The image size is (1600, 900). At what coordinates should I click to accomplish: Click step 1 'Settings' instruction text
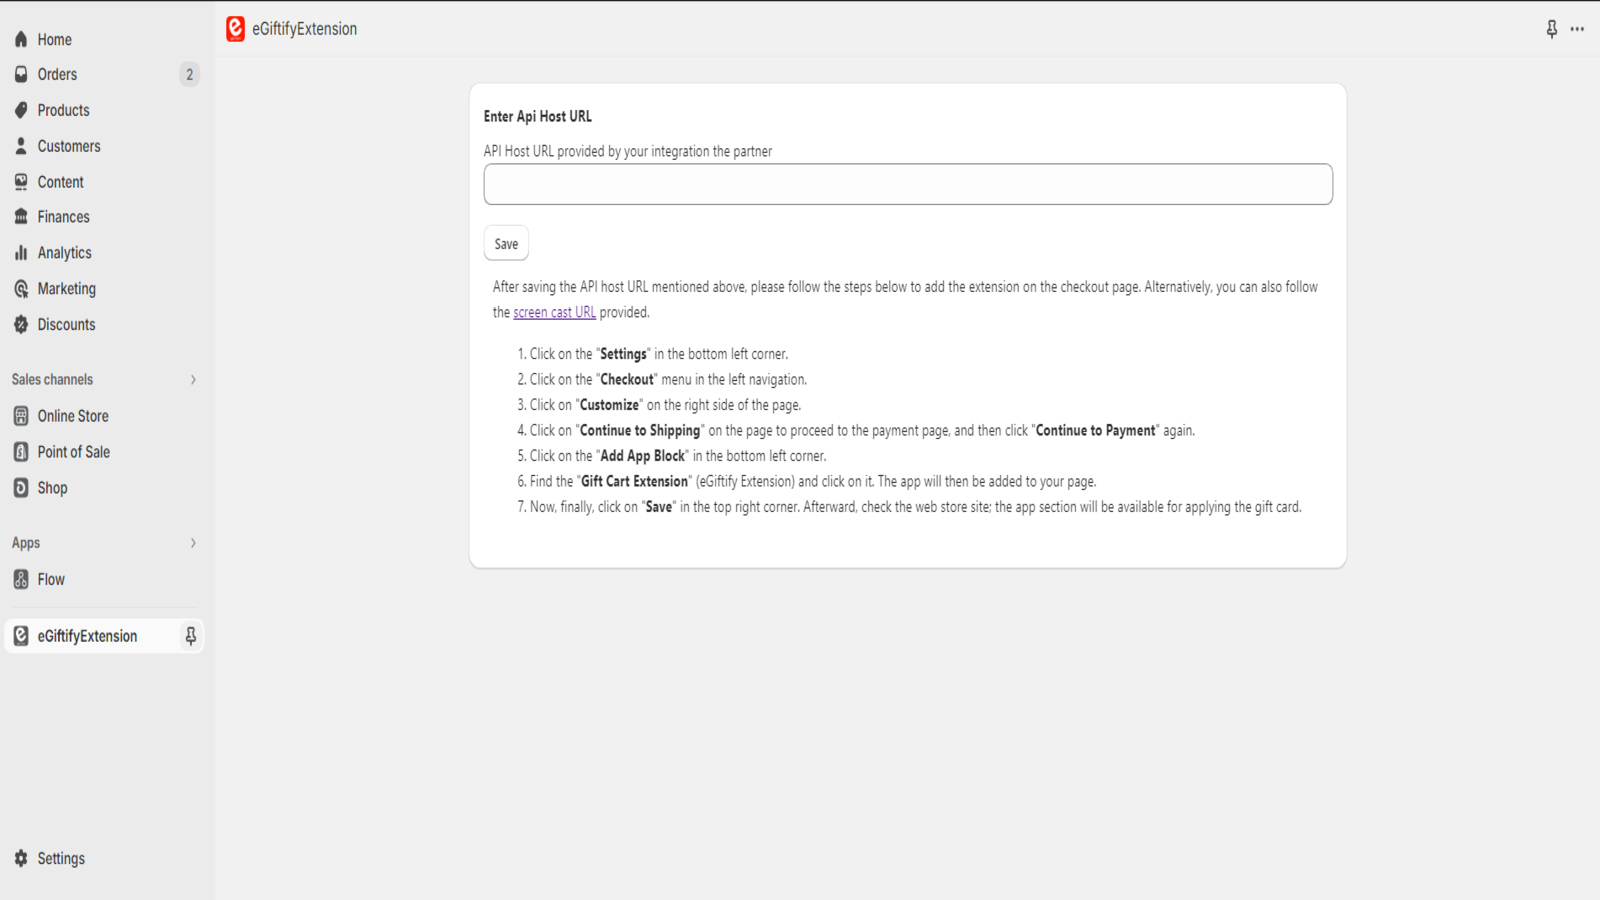[624, 354]
